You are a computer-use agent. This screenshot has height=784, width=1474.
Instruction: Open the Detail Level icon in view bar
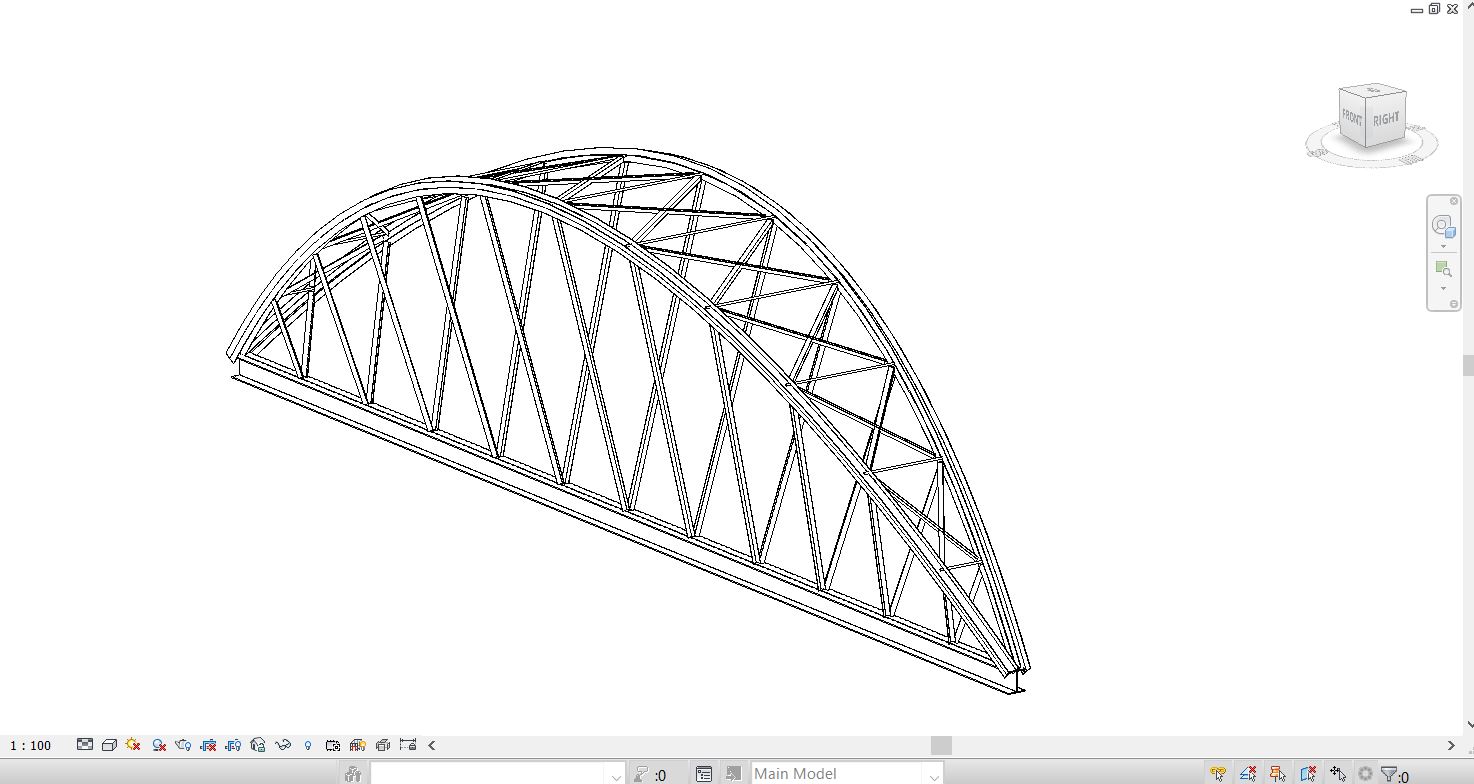coord(85,745)
